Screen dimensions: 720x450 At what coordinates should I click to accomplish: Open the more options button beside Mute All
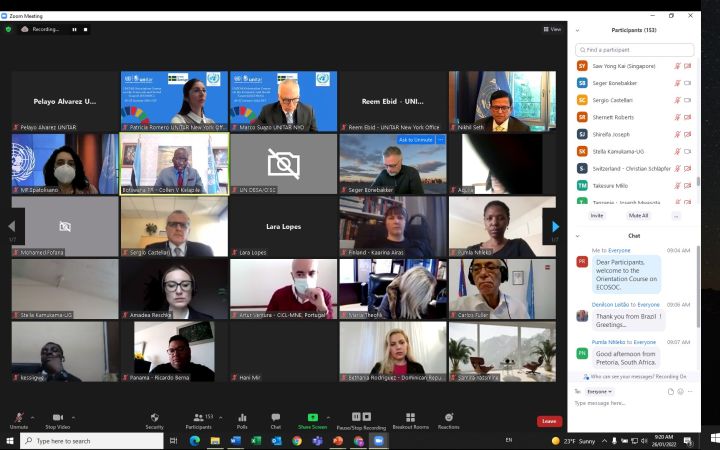[676, 215]
